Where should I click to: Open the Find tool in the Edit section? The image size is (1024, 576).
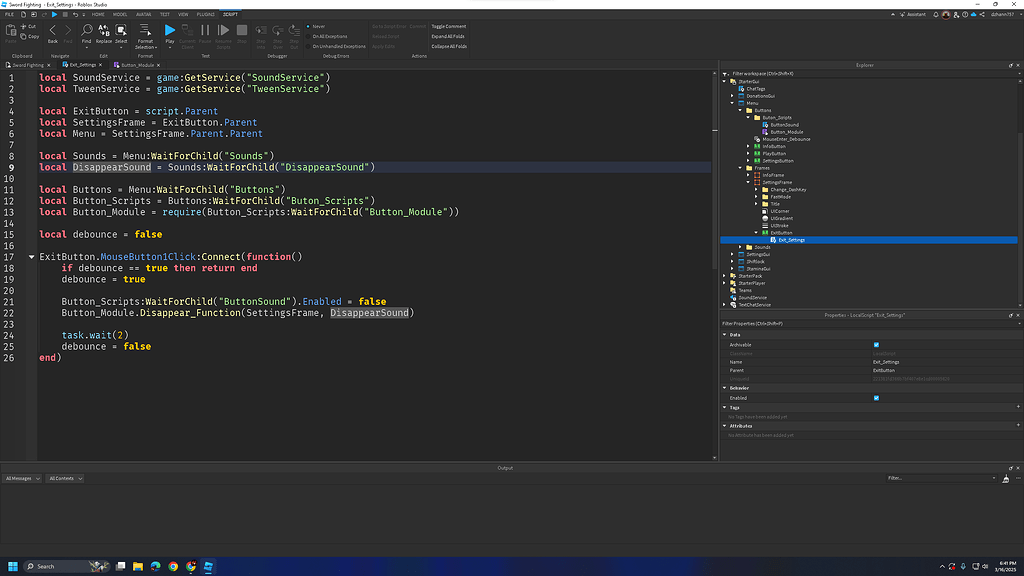(x=87, y=30)
